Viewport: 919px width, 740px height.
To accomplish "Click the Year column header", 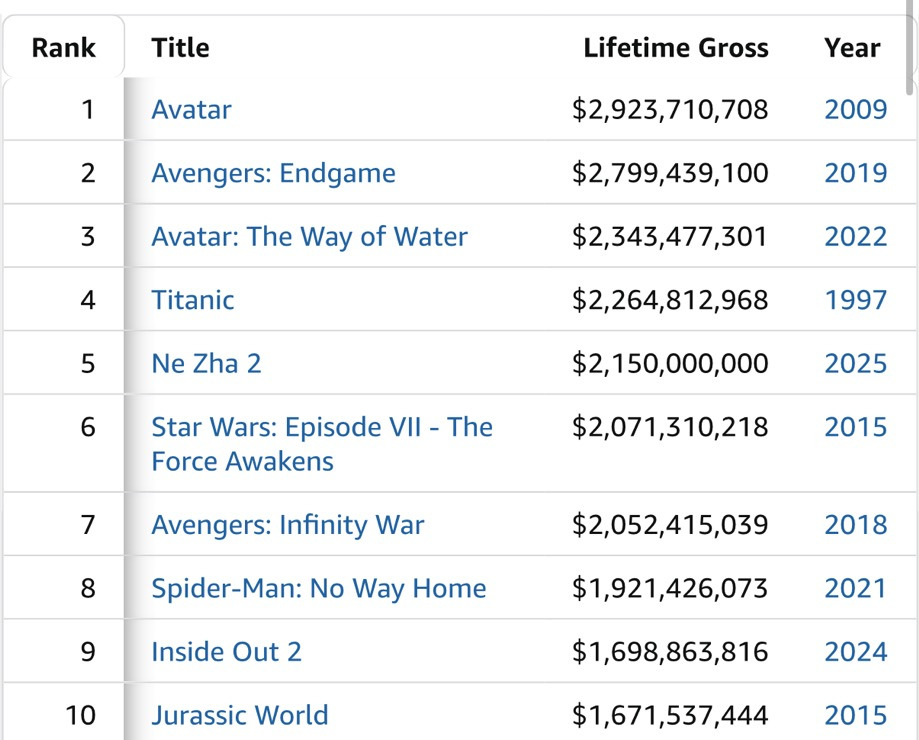I will pos(852,47).
